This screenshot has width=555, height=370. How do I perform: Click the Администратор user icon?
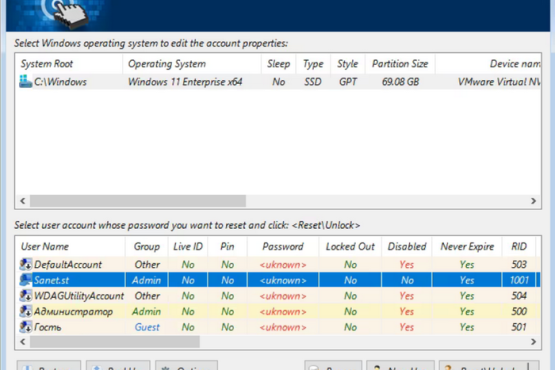click(x=25, y=311)
